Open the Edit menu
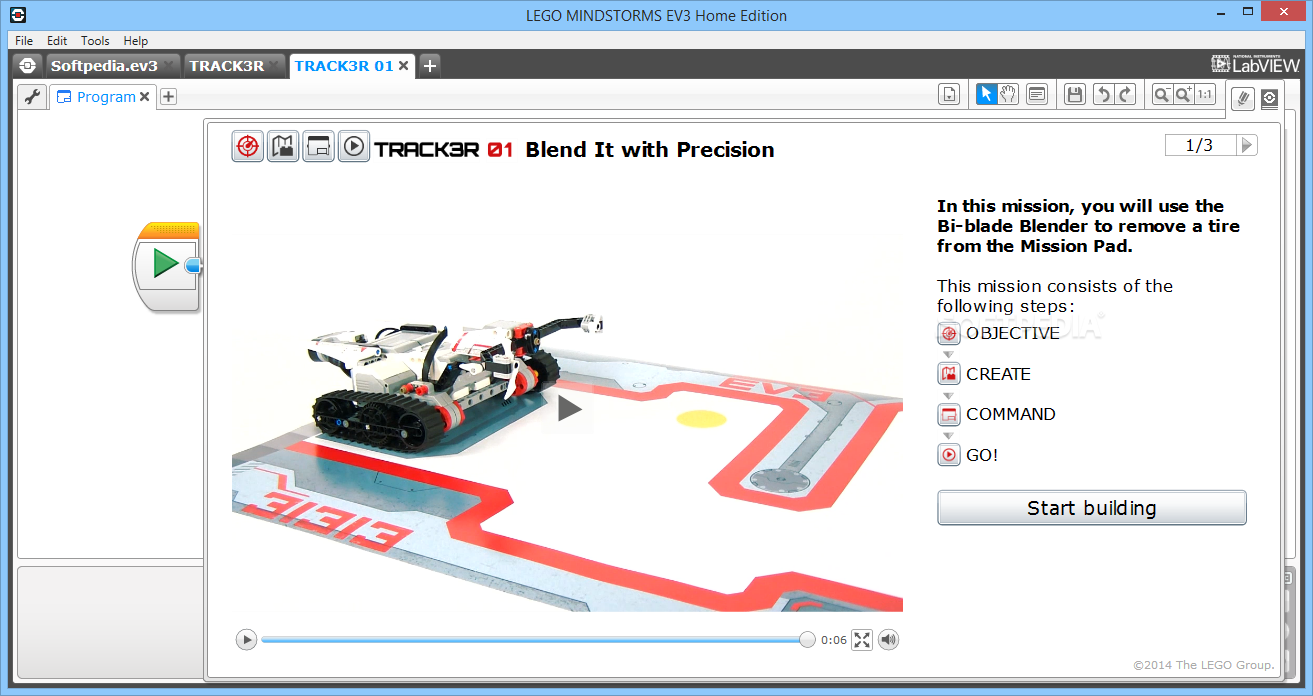 pyautogui.click(x=57, y=40)
